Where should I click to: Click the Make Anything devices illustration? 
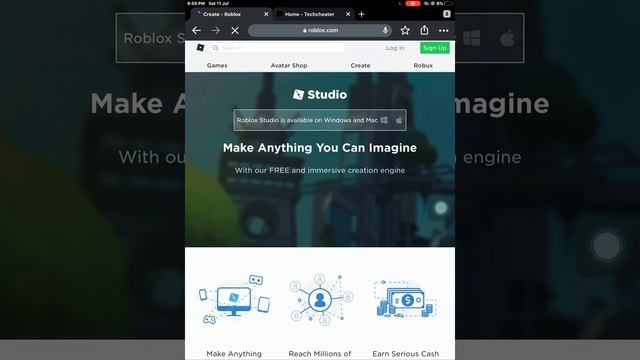(234, 300)
